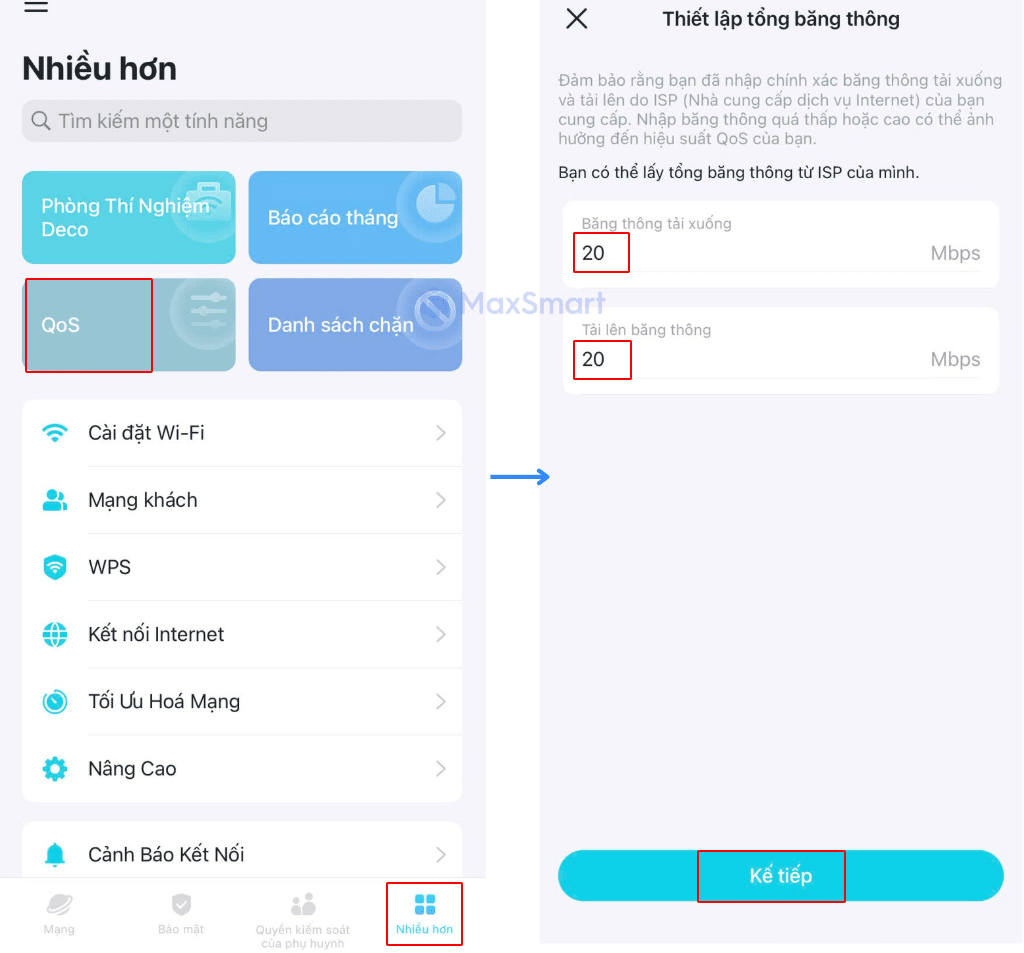This screenshot has height=953, width=1024.
Task: Focus the Tìm kiếm một tính năng search box
Action: (x=242, y=121)
